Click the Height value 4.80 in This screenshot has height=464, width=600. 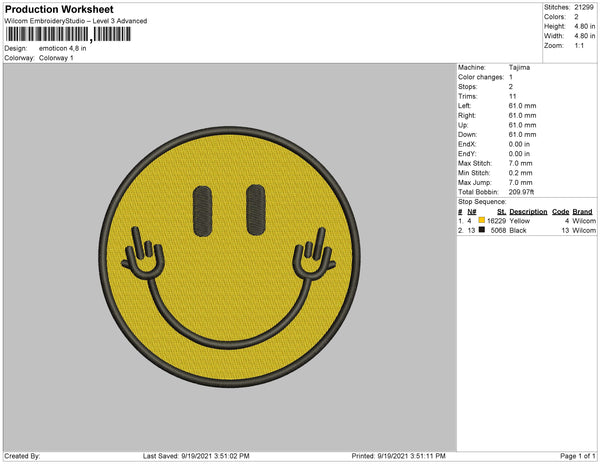click(584, 26)
